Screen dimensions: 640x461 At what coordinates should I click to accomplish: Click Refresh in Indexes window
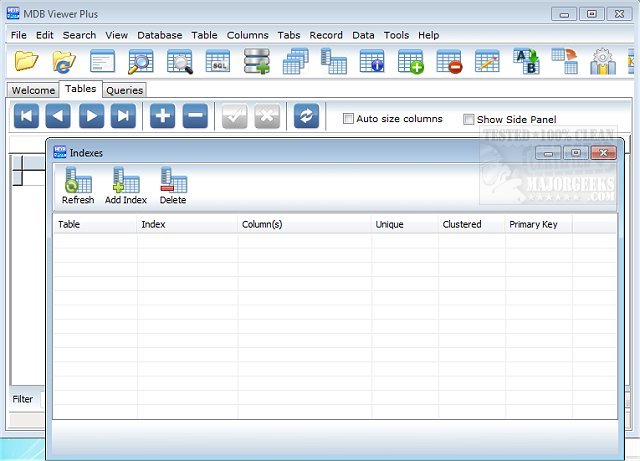tap(78, 185)
